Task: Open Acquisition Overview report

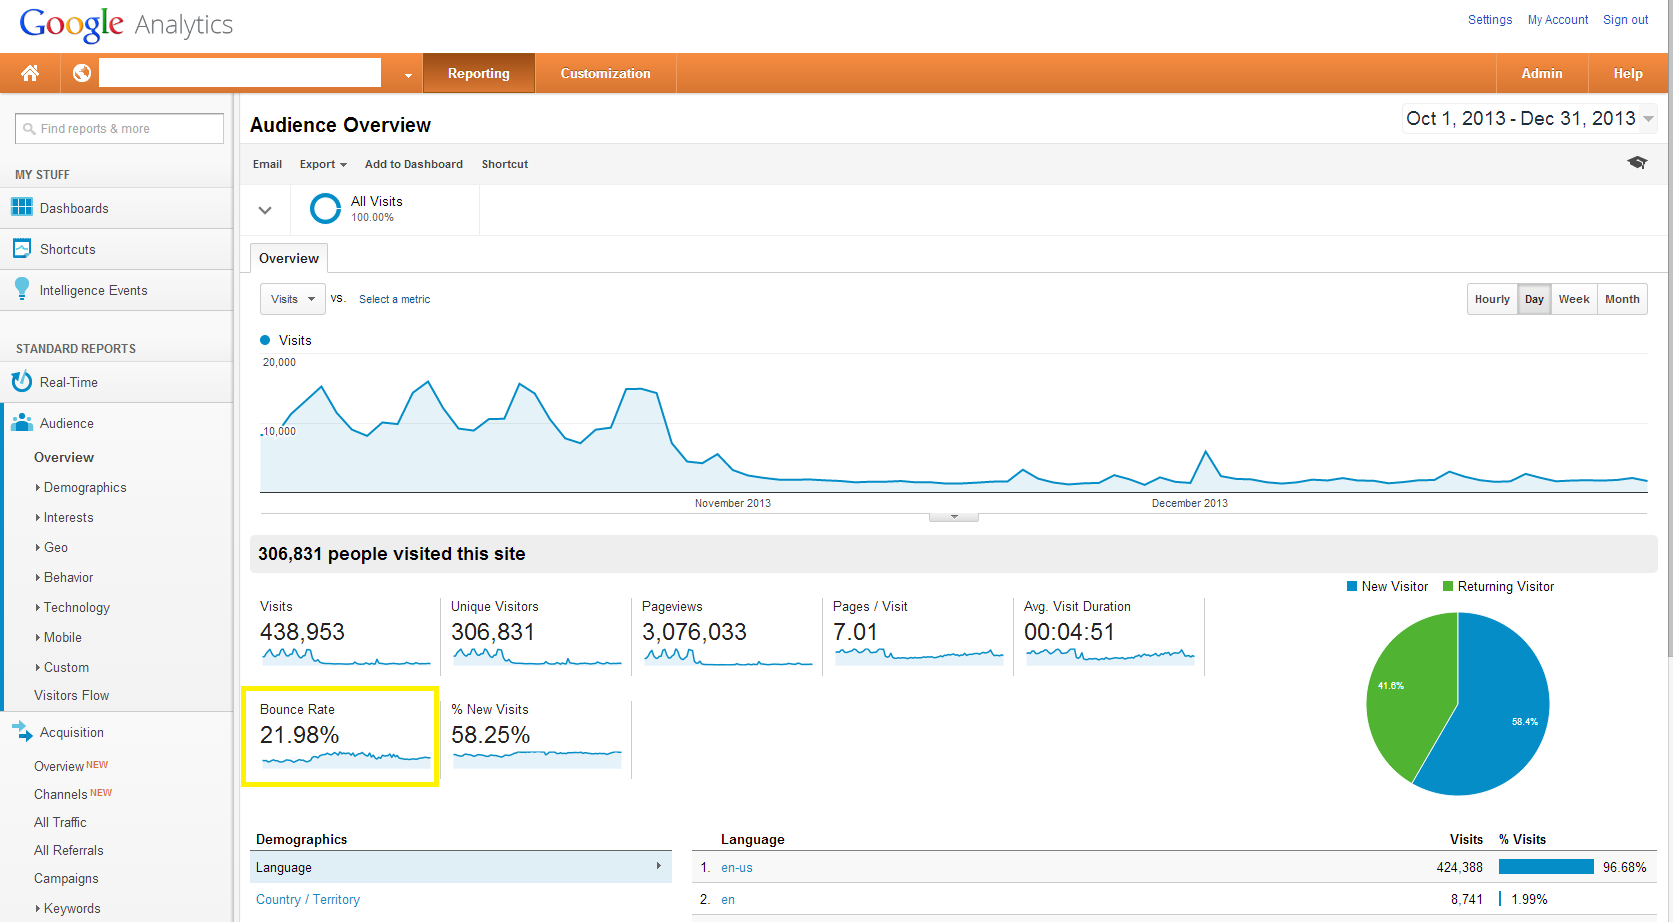Action: coord(59,766)
